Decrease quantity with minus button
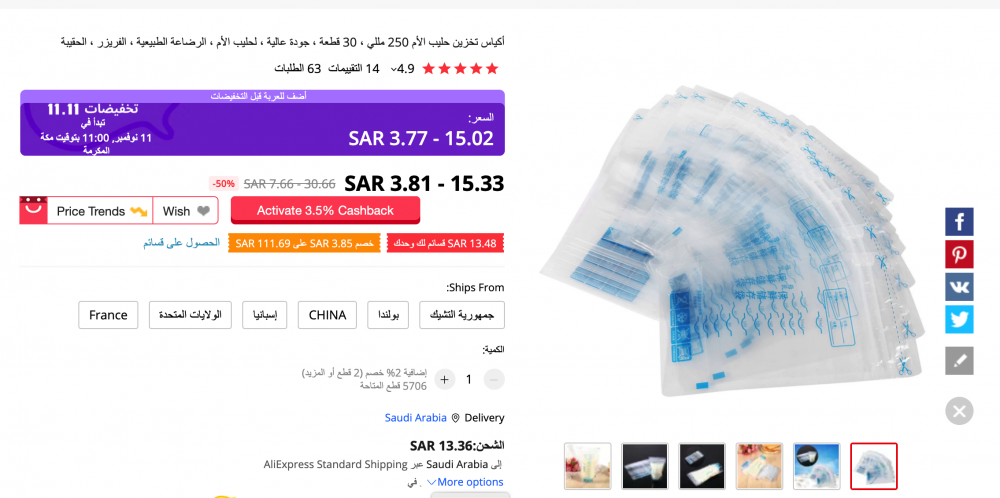Viewport: 1000px width, 498px height. pyautogui.click(x=494, y=380)
